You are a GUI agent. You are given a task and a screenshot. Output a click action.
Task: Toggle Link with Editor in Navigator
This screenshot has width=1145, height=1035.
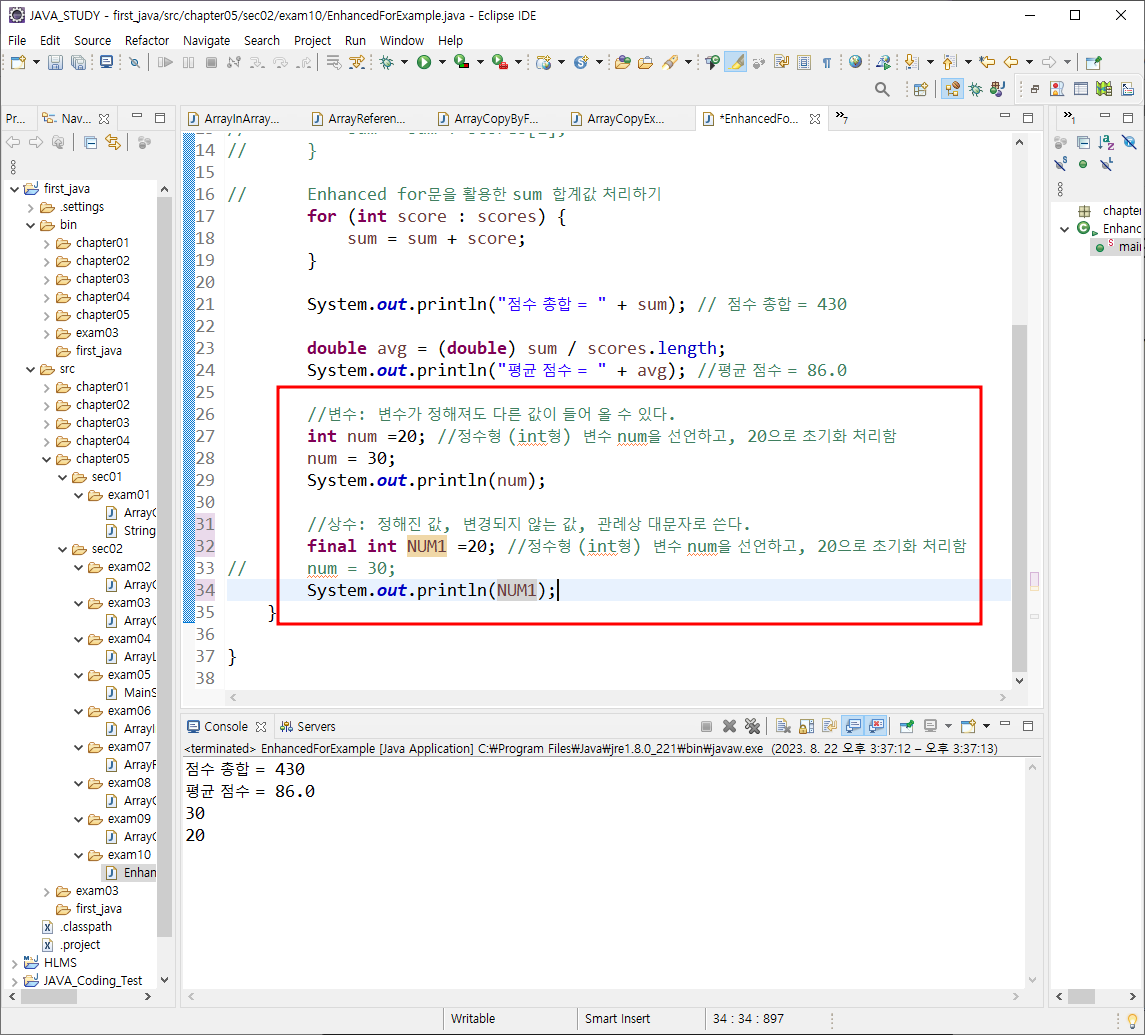(112, 142)
